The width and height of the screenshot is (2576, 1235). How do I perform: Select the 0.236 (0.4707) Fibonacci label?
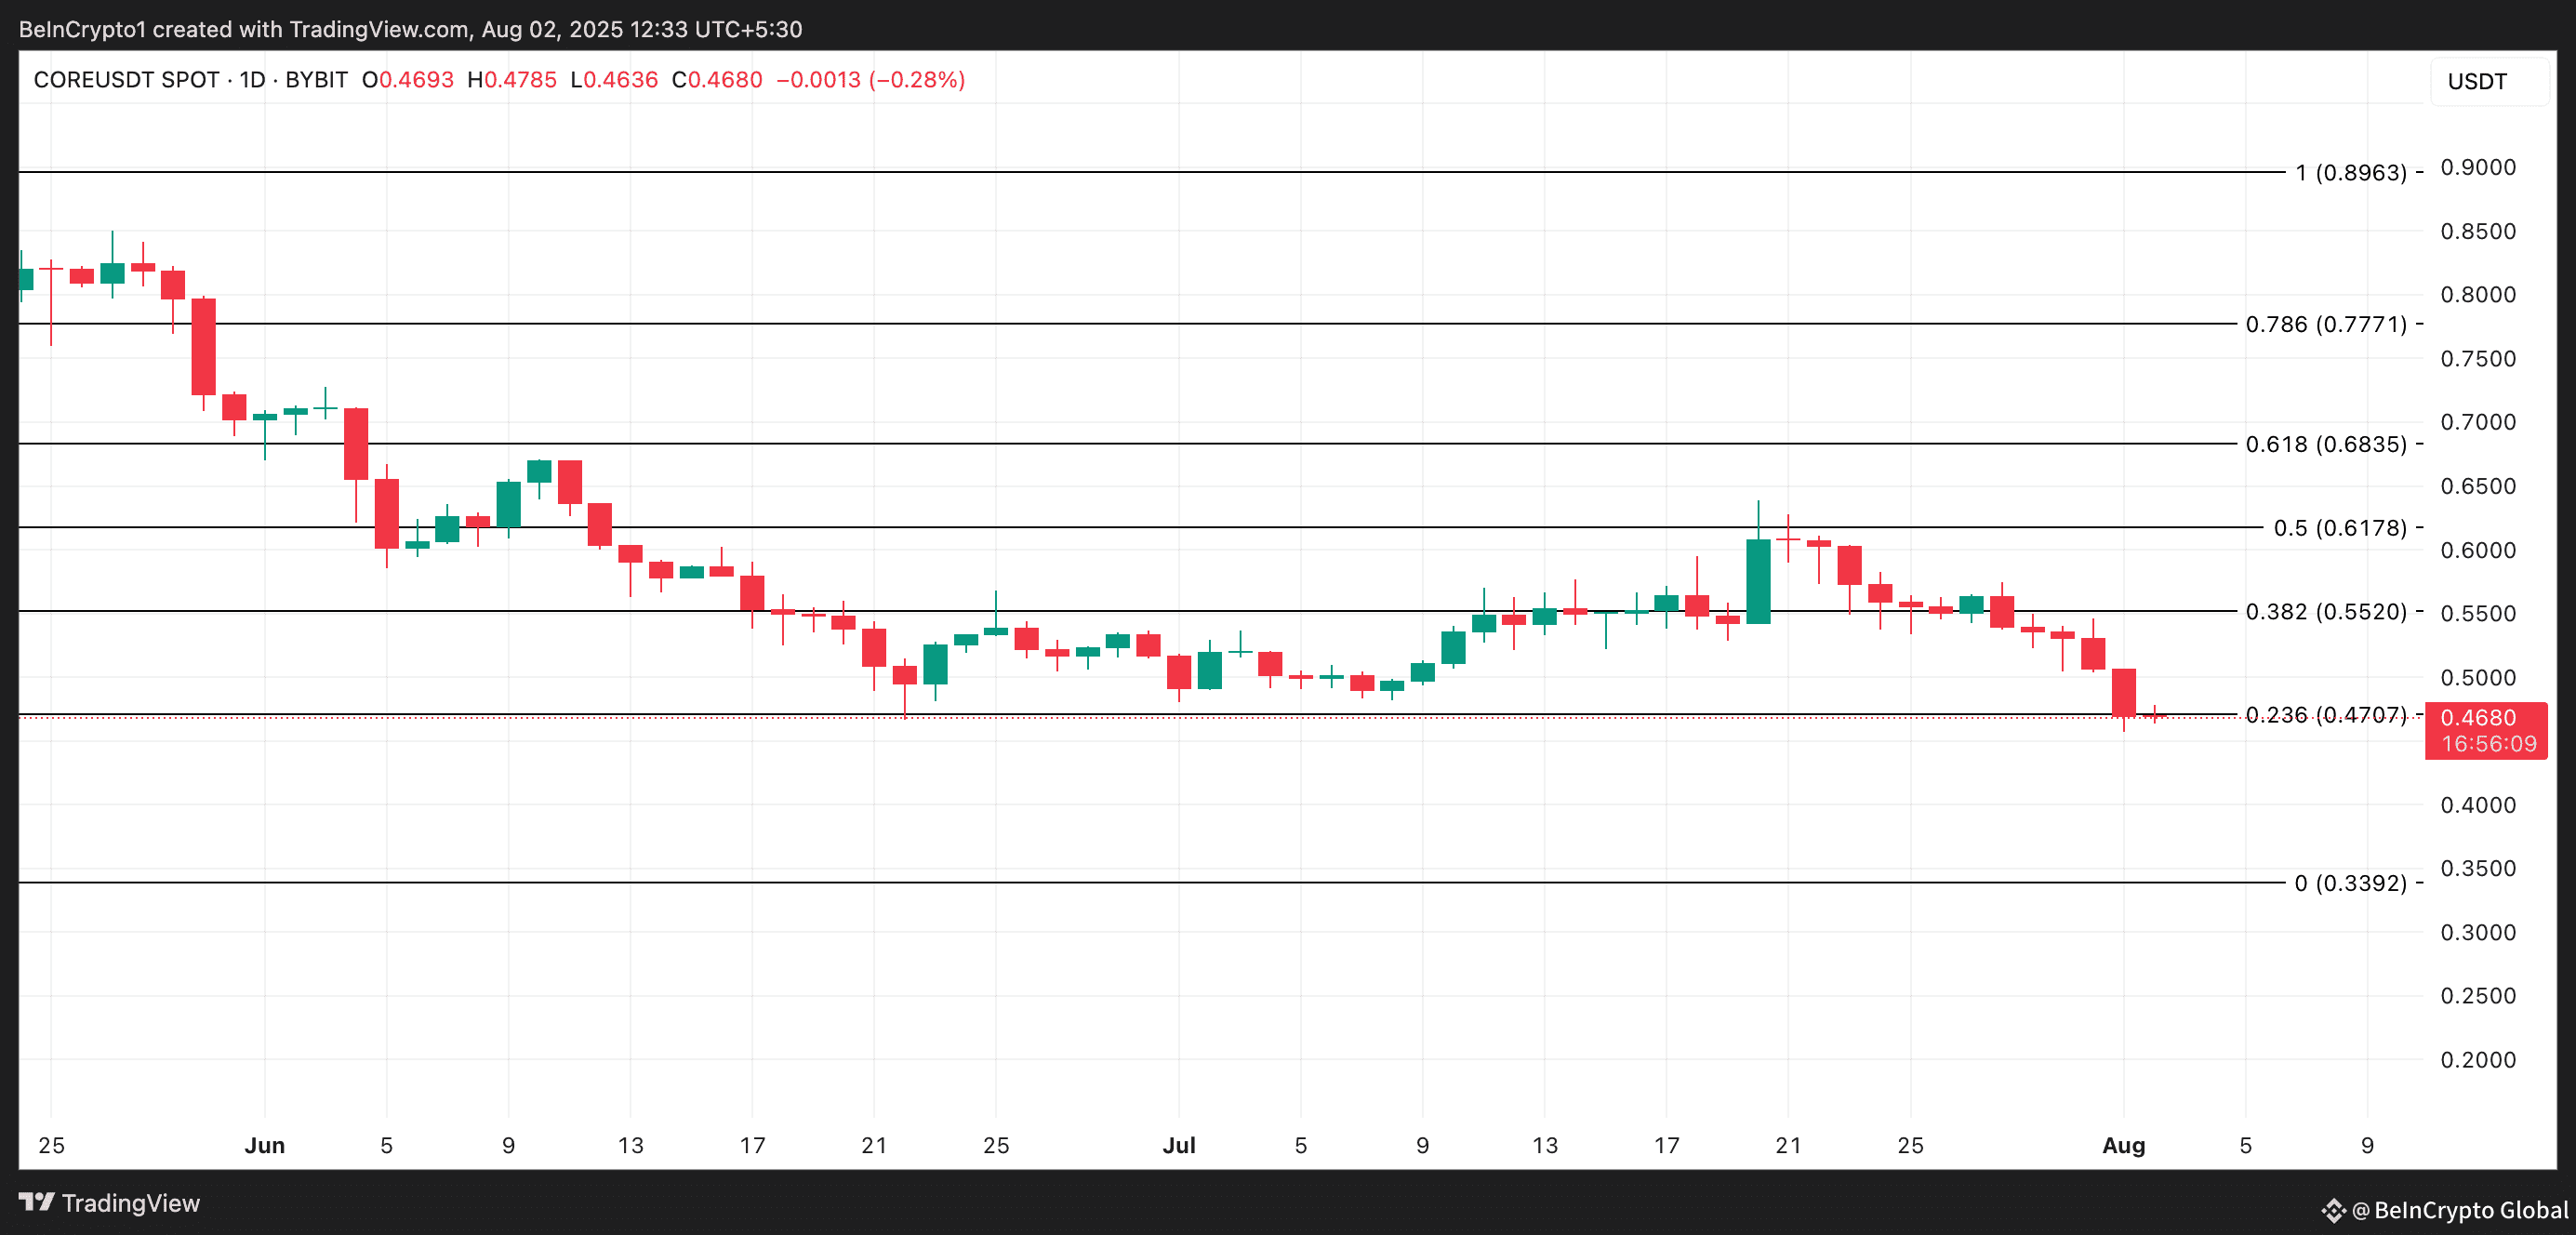coord(2326,715)
